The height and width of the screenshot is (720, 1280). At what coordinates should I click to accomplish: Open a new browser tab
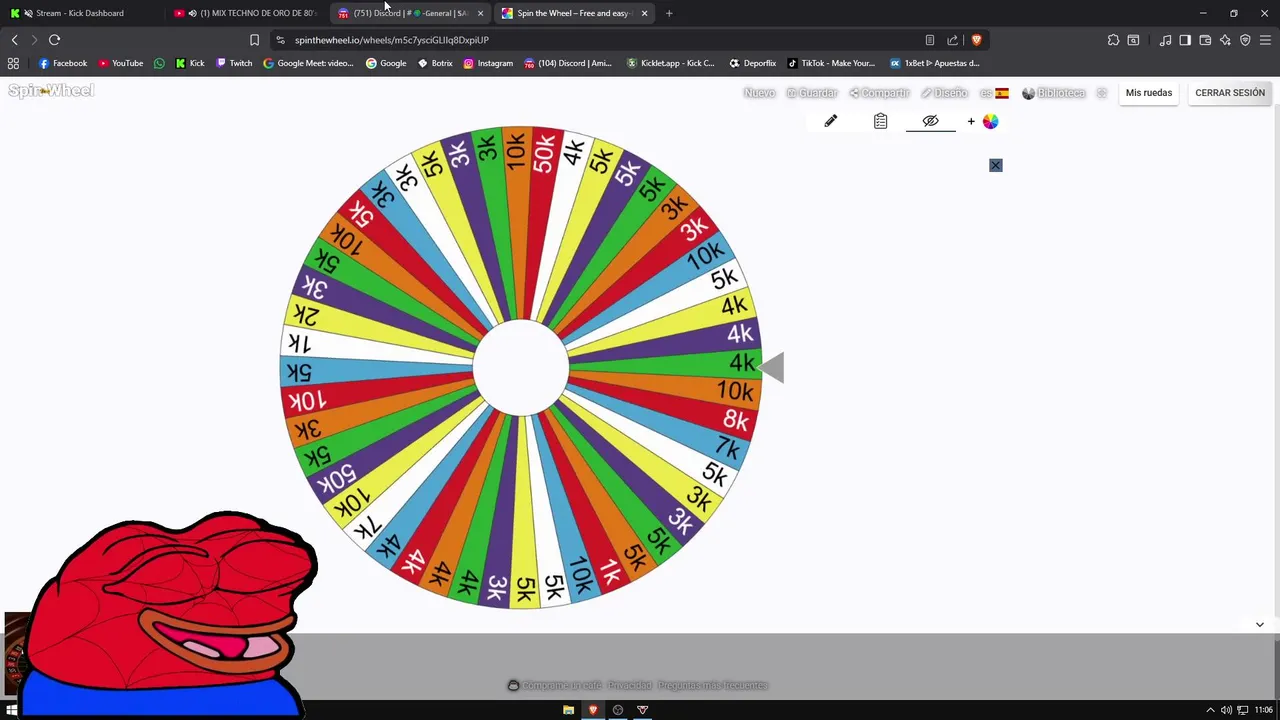tap(669, 13)
